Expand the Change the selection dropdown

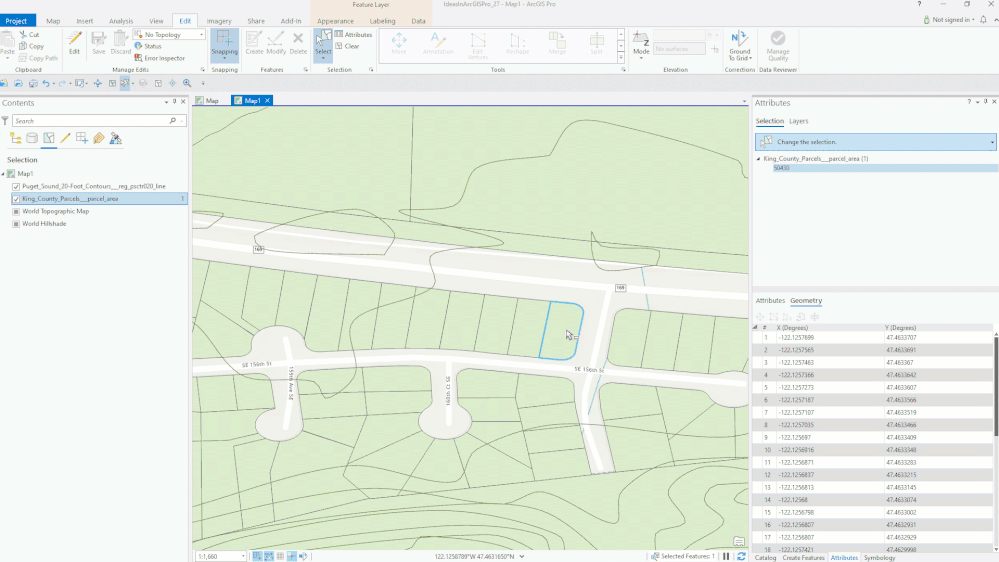992,142
